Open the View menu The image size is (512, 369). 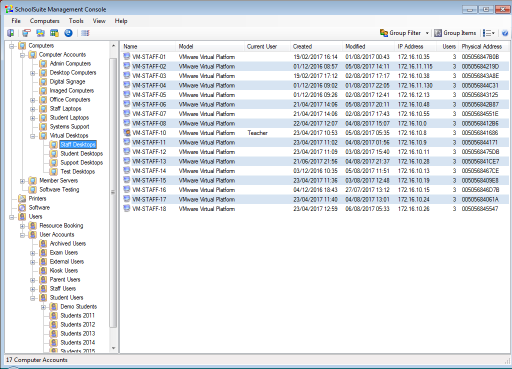[99, 21]
